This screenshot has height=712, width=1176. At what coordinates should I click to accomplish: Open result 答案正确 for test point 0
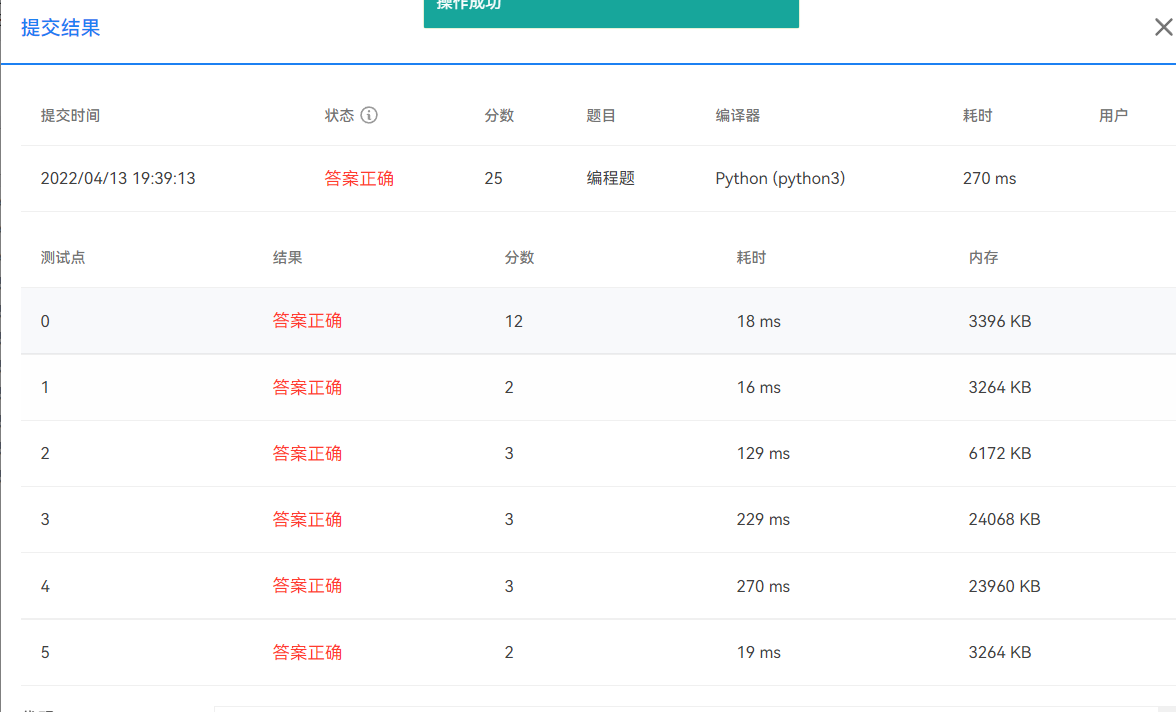point(308,321)
